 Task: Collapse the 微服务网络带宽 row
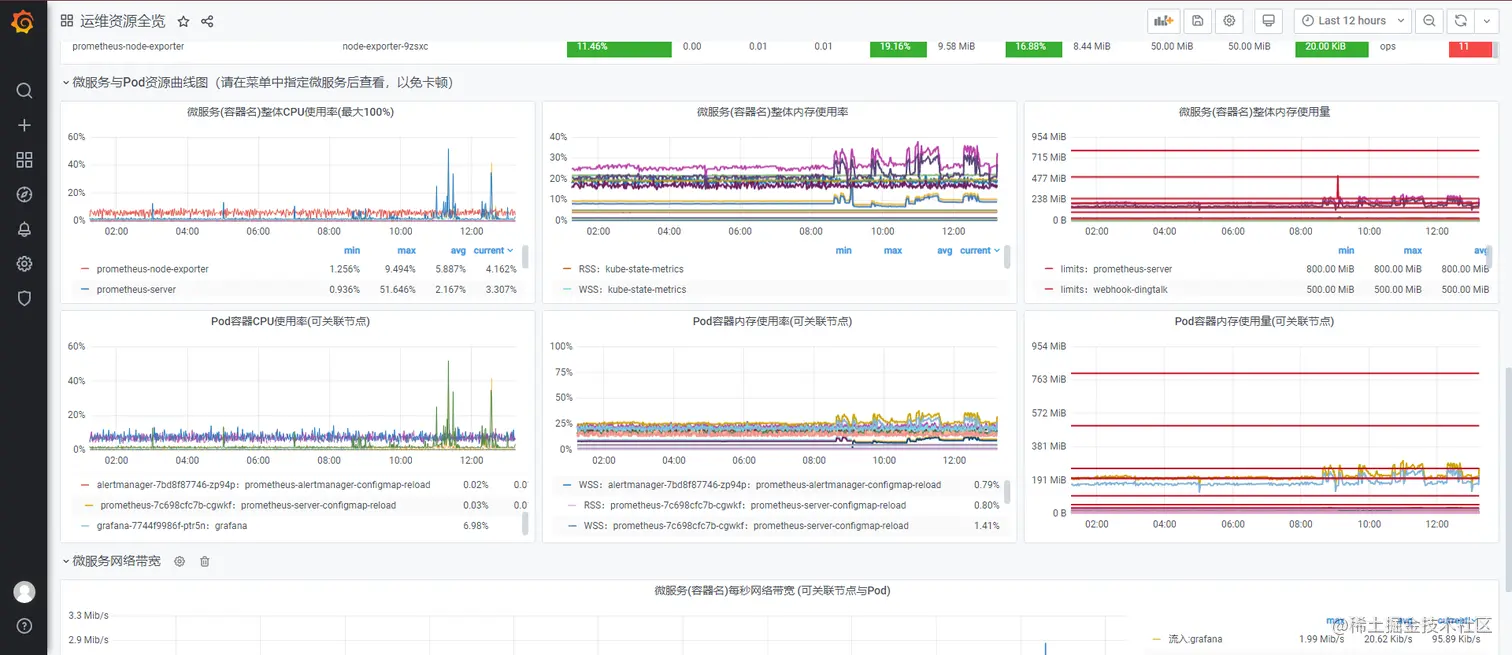(111, 562)
